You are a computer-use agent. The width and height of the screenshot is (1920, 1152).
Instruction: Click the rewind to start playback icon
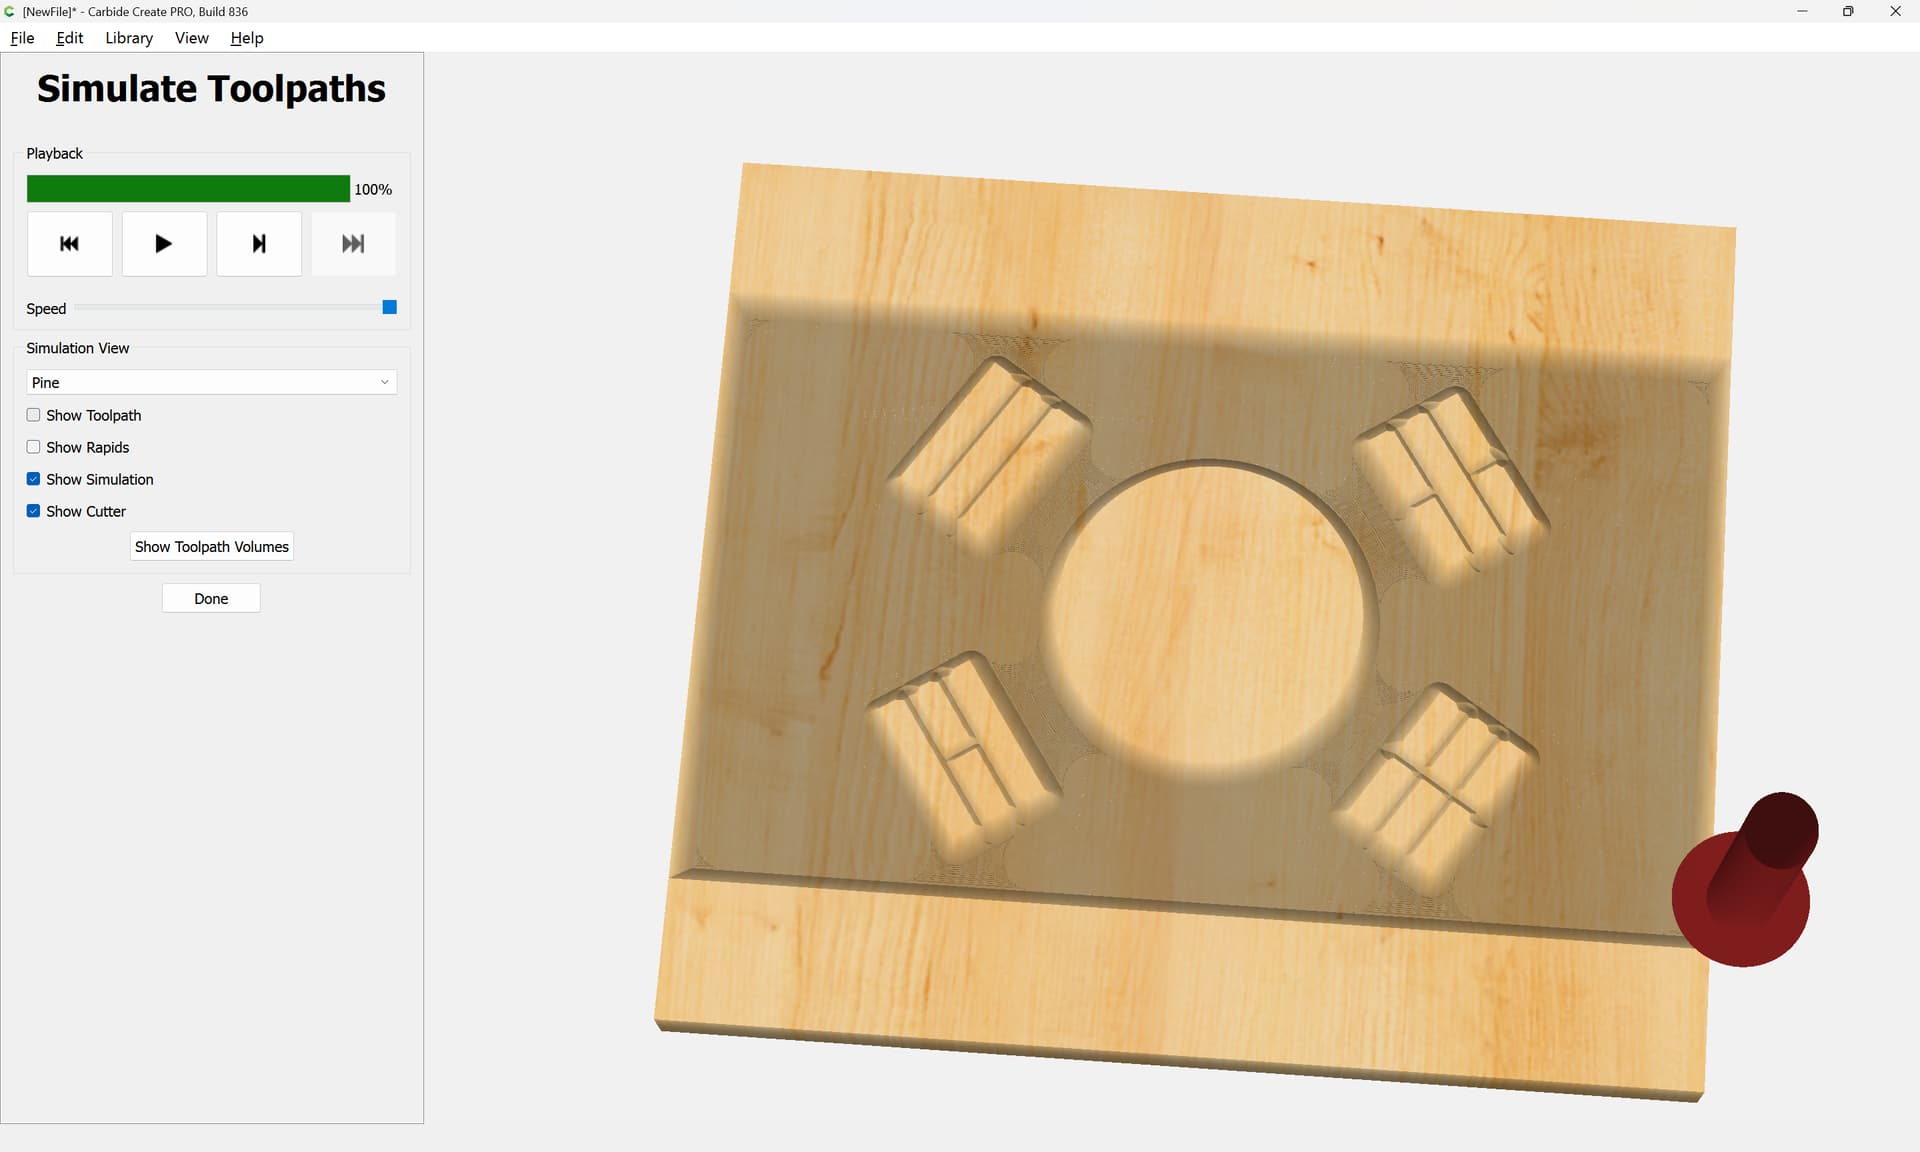(69, 244)
